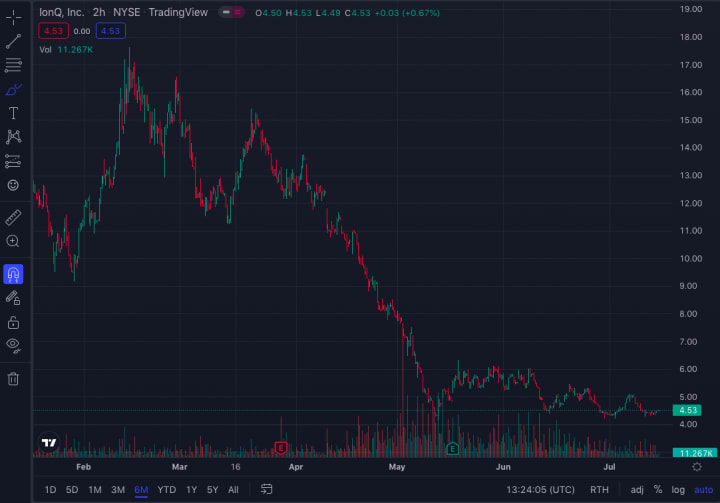Open the forecasting and measurement tools

point(13,161)
